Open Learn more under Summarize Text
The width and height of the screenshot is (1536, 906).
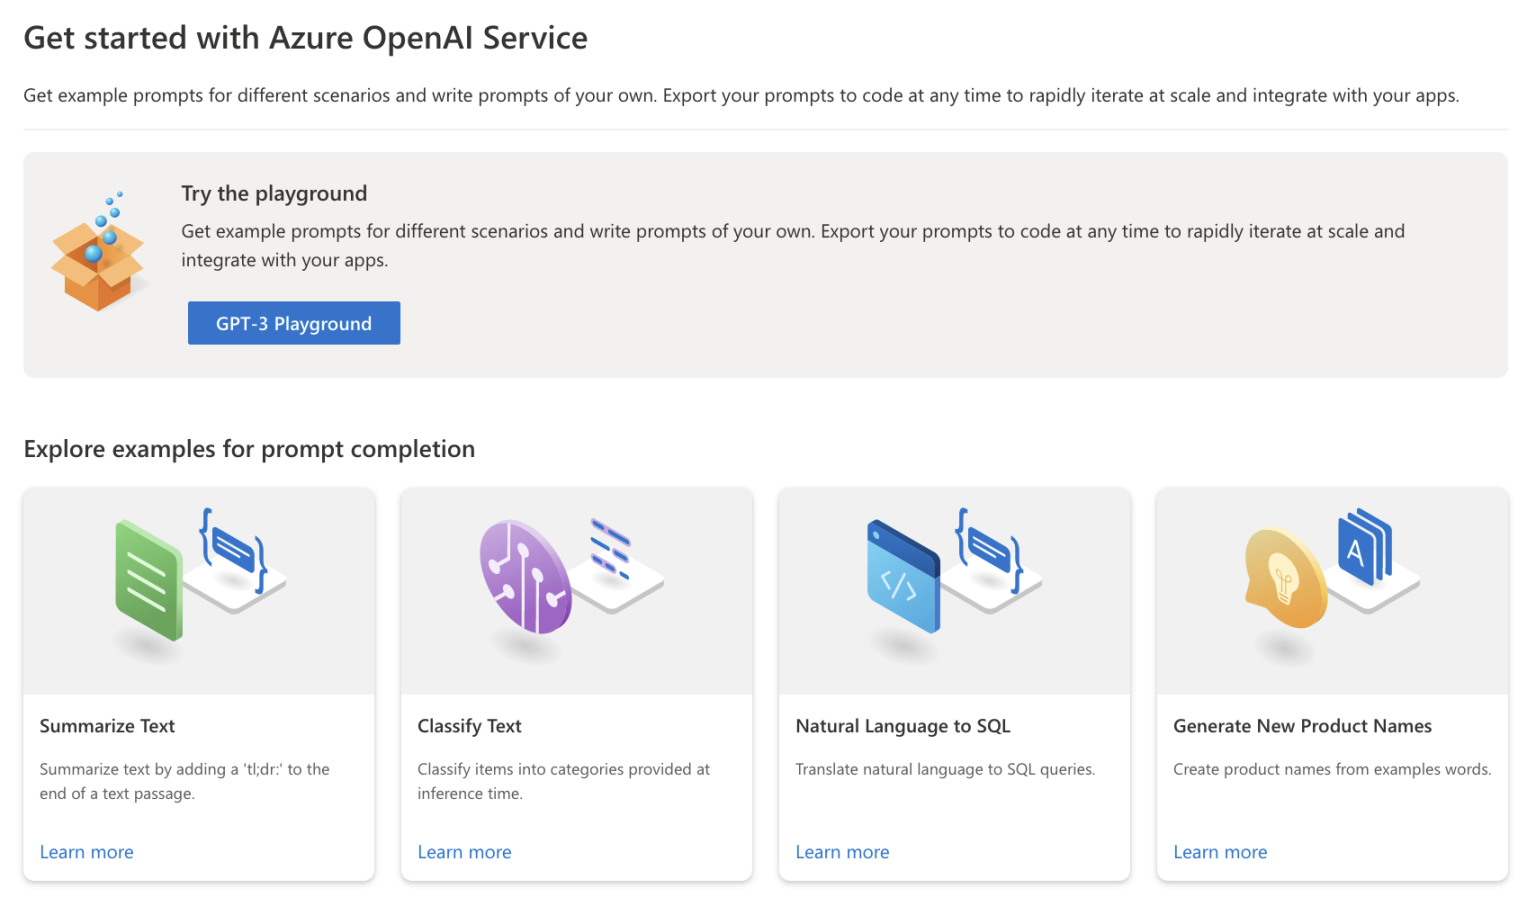(x=87, y=852)
